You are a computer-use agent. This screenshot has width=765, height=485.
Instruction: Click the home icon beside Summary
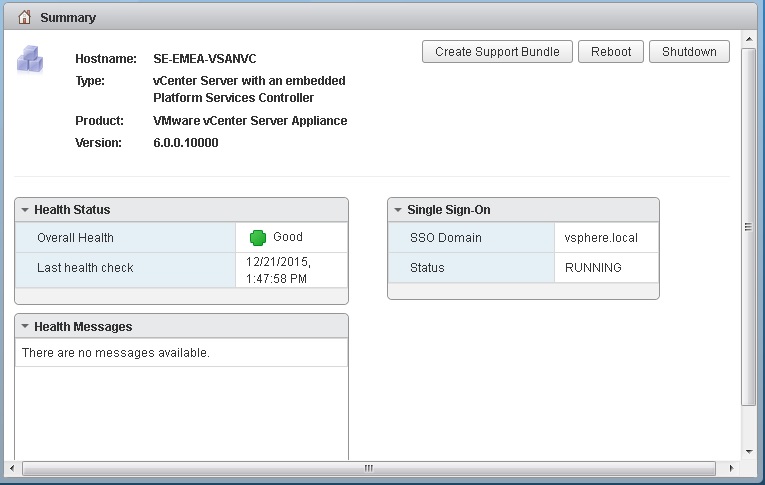pos(24,18)
